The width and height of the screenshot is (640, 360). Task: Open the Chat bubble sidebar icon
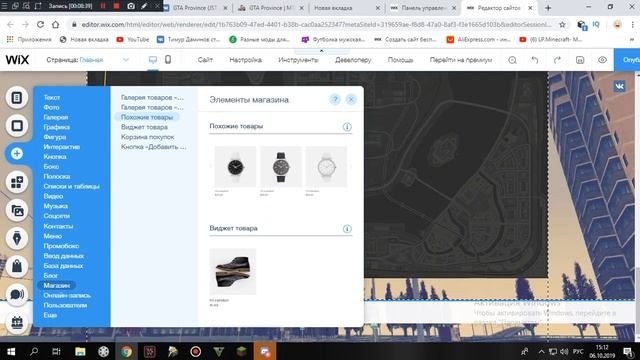coord(17,294)
